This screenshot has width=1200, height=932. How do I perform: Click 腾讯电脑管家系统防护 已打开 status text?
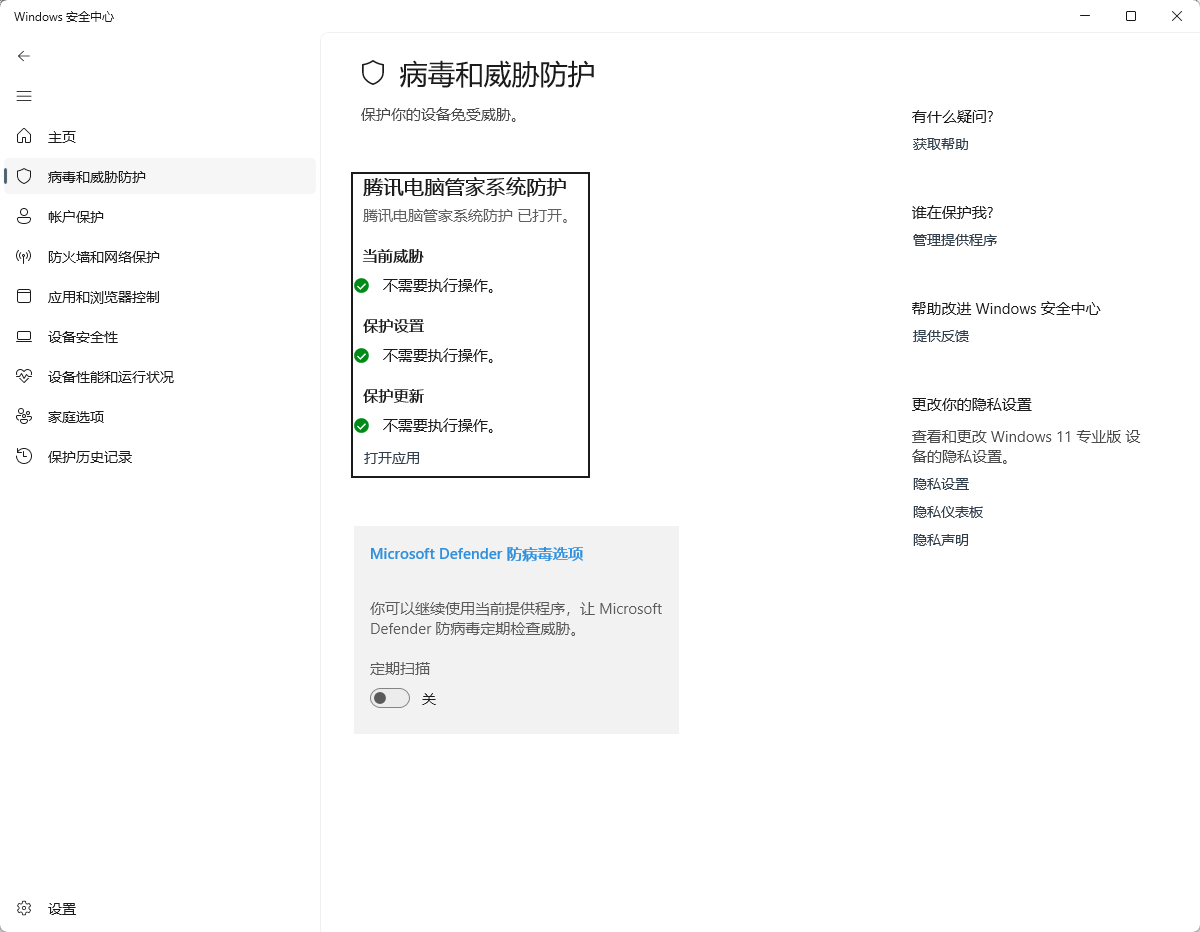coord(470,215)
